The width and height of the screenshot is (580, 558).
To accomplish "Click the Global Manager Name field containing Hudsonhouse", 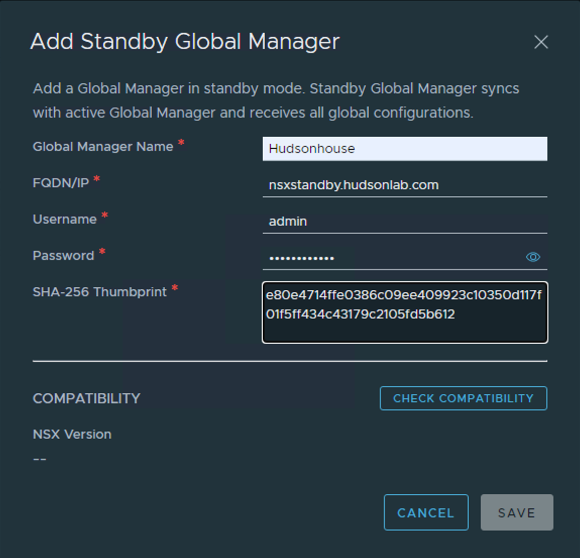I will click(405, 149).
